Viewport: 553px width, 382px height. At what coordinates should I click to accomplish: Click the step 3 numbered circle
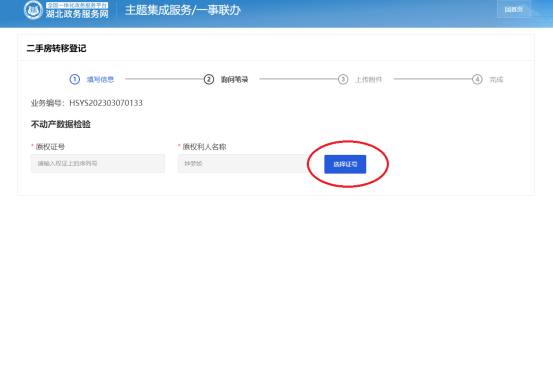(x=343, y=79)
